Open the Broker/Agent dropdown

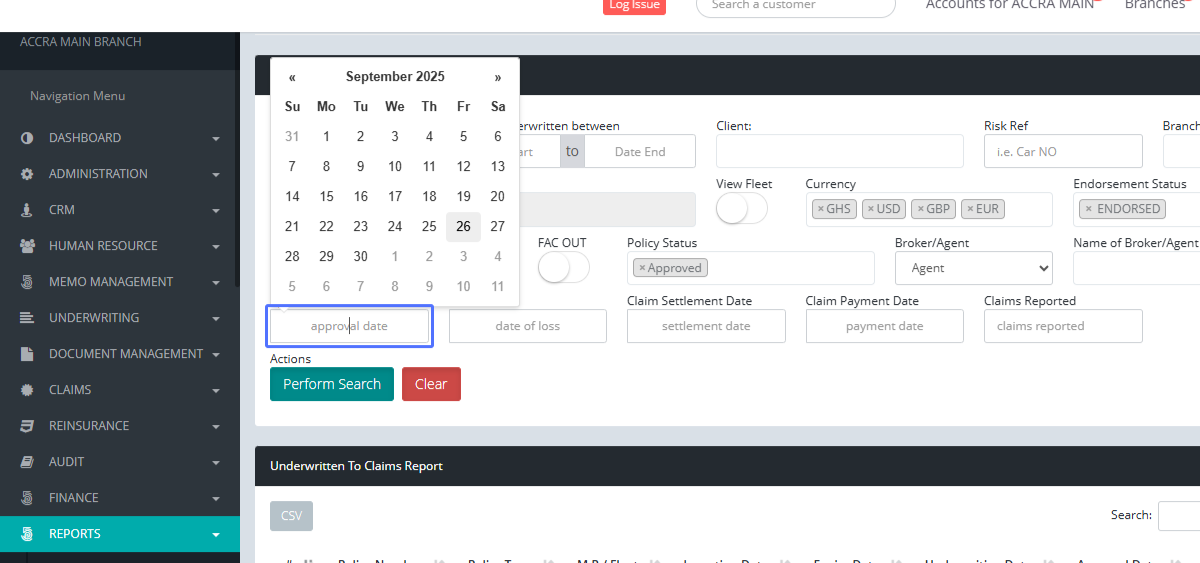973,268
